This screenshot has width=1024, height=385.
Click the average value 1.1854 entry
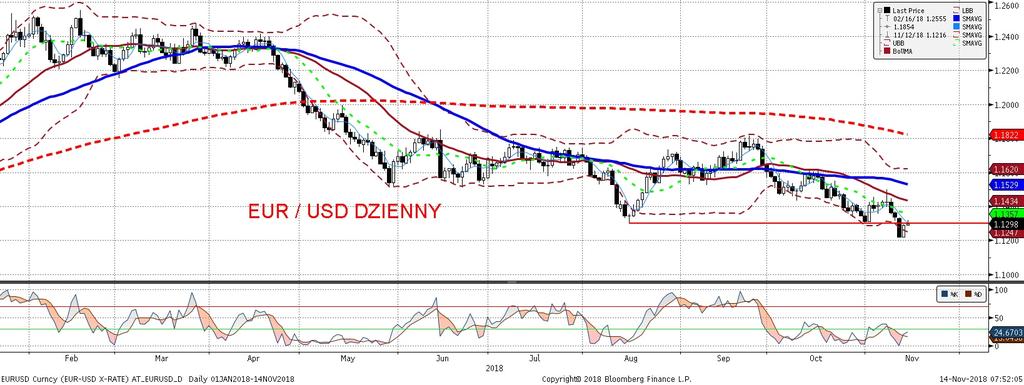(900, 27)
